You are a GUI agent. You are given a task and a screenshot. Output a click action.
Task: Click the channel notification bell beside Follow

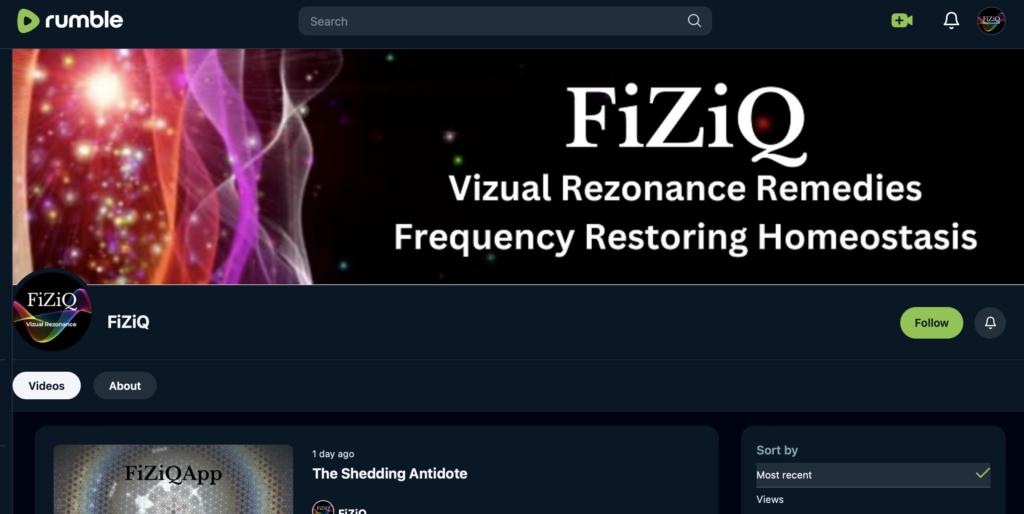(x=990, y=323)
